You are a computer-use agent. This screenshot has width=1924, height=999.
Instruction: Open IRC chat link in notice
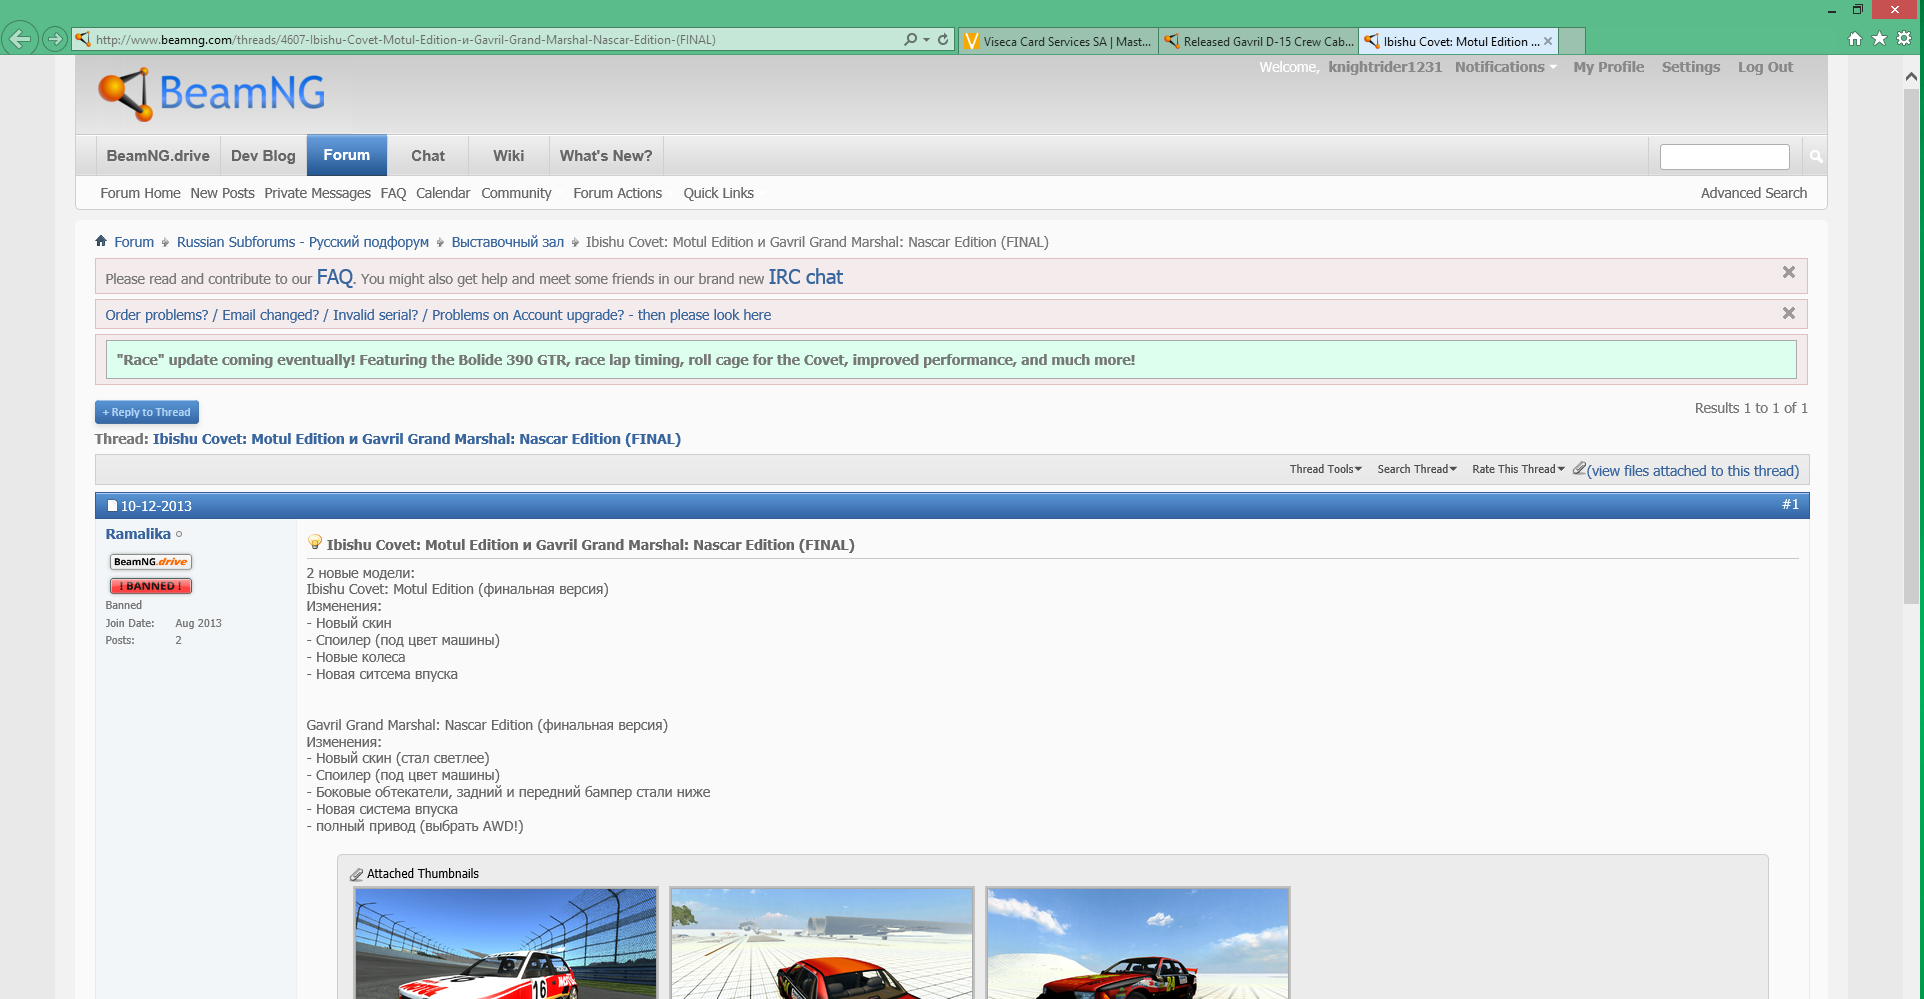805,277
